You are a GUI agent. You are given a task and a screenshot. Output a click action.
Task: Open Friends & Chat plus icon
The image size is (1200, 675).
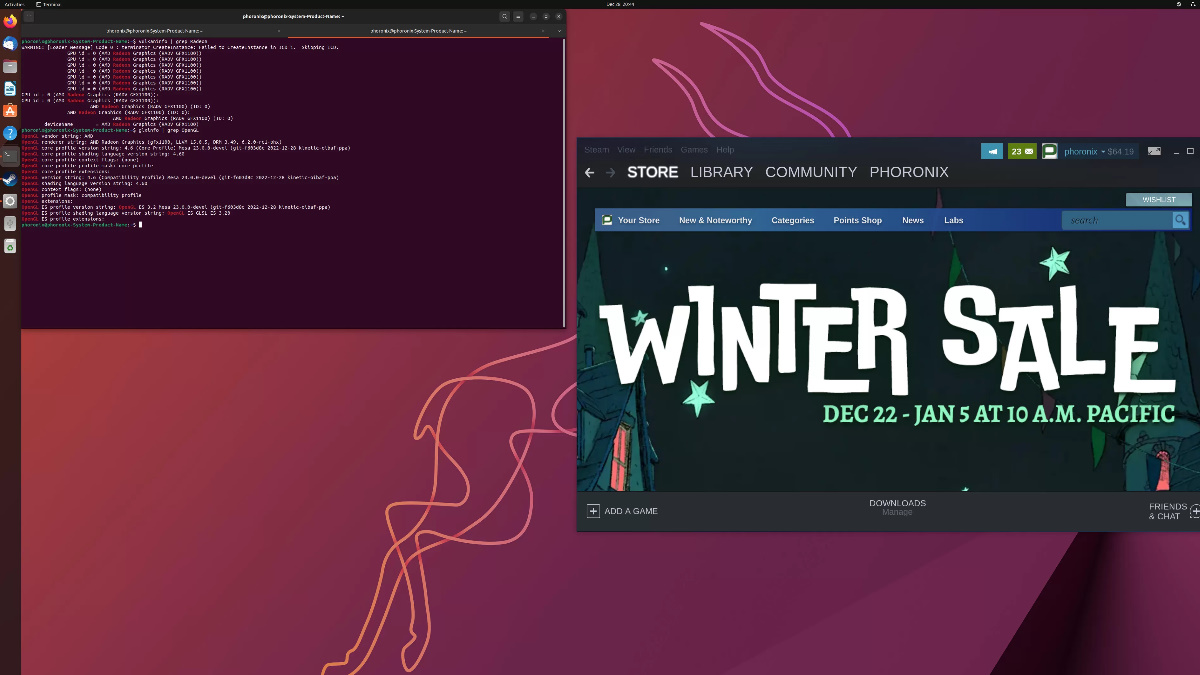[x=1195, y=511]
